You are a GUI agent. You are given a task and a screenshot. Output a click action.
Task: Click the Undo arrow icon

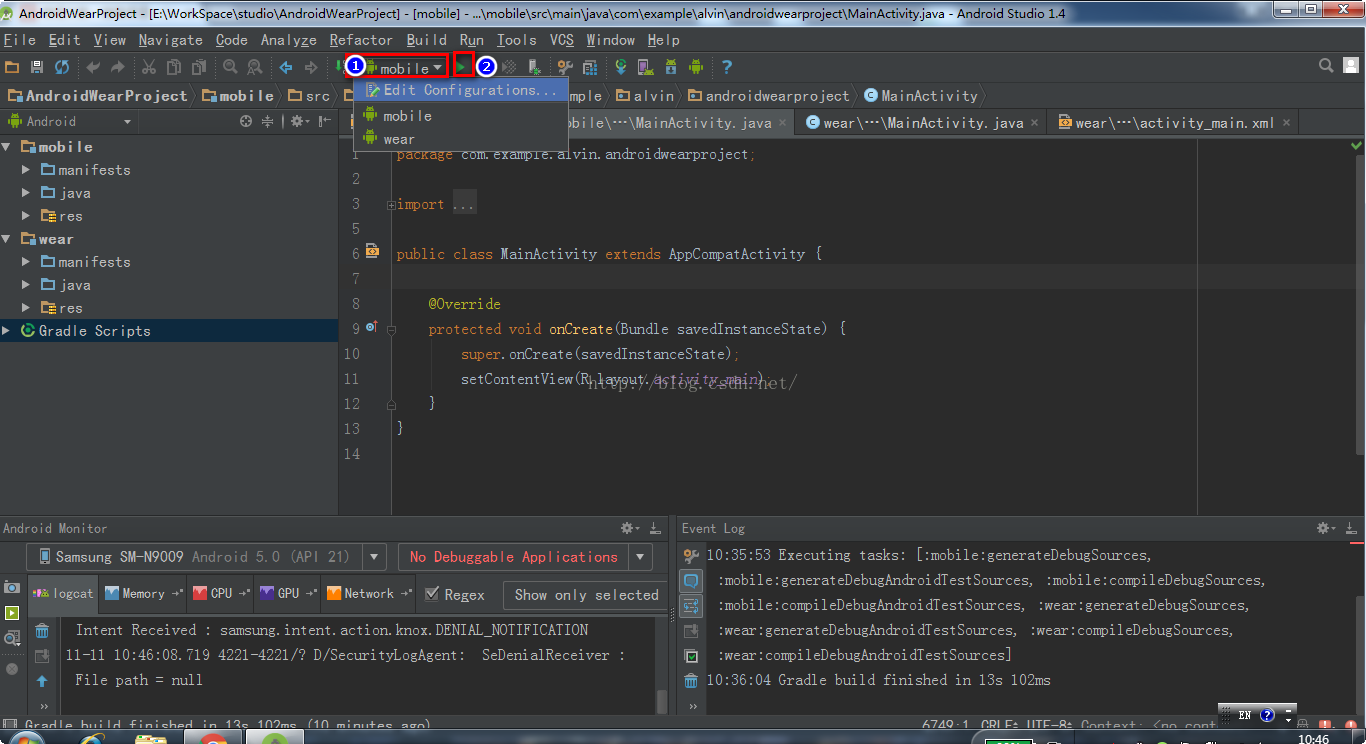click(x=94, y=67)
